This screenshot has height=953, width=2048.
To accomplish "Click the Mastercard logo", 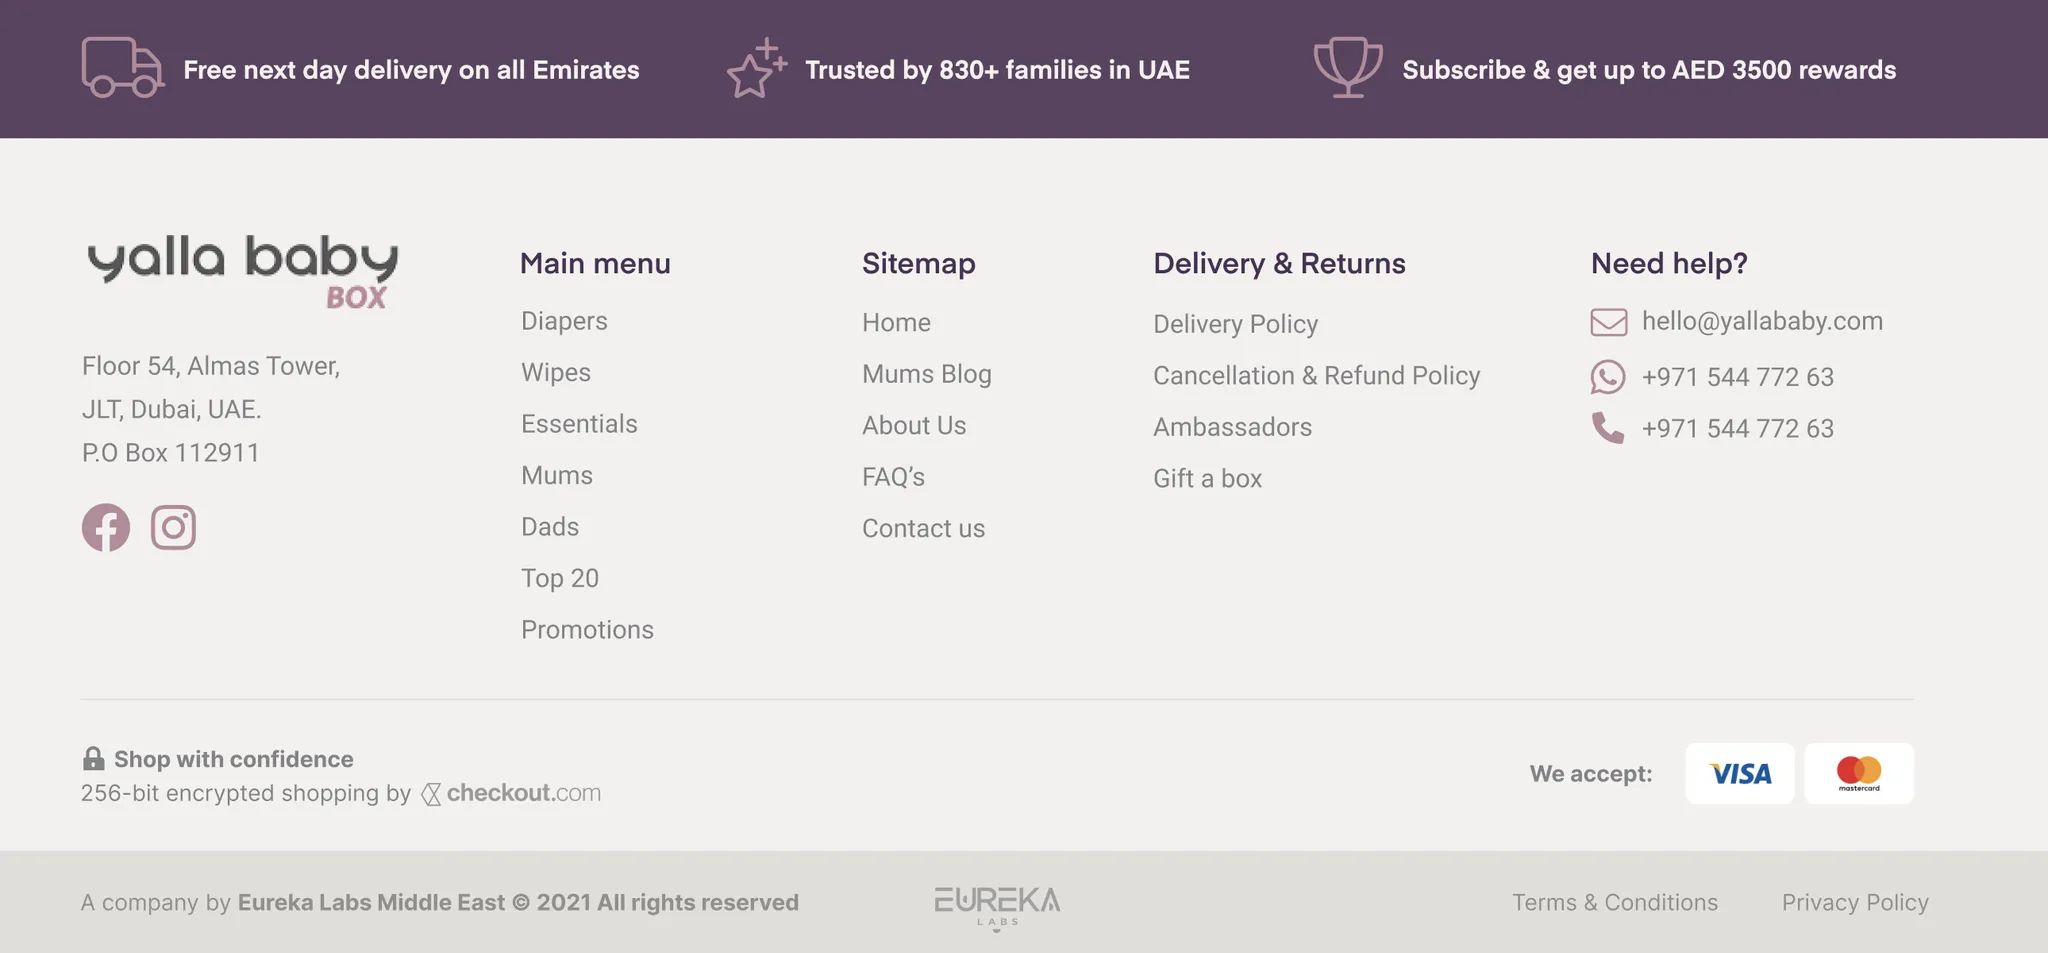I will click(x=1858, y=773).
